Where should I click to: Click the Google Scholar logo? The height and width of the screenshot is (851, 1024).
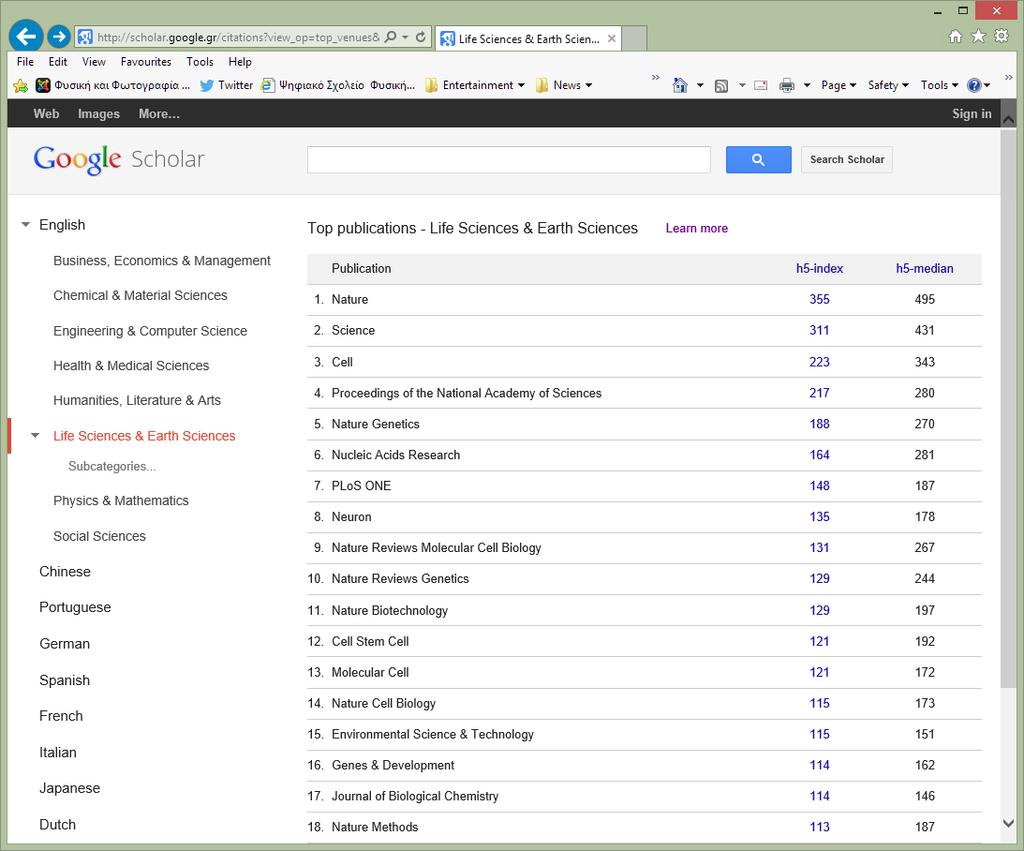pyautogui.click(x=119, y=159)
